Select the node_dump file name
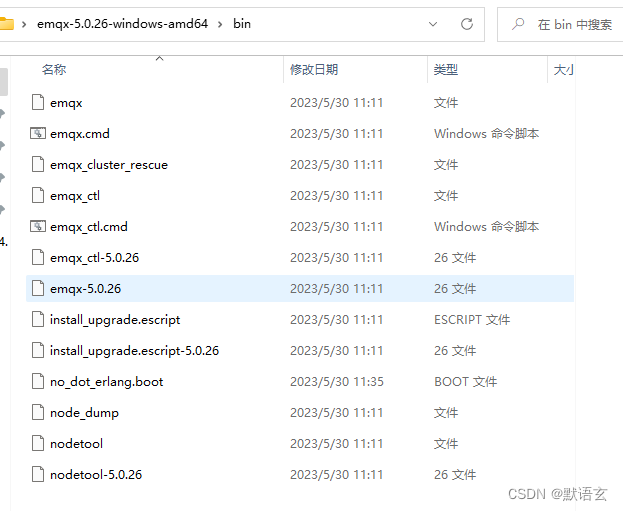The width and height of the screenshot is (623, 511). tap(84, 413)
